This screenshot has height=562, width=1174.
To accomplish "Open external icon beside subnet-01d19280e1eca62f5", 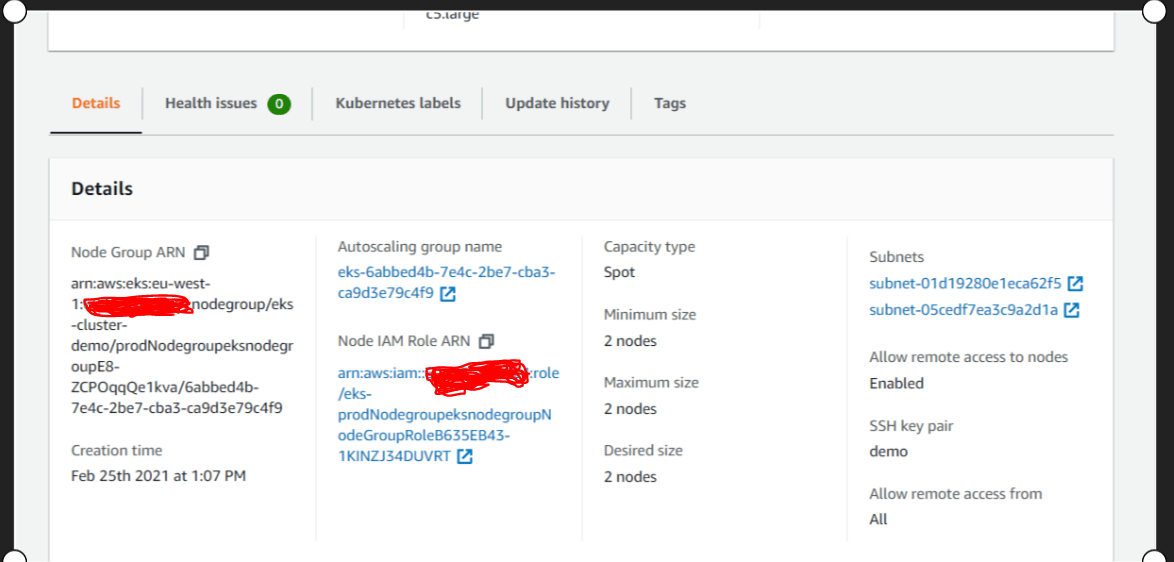I will tap(1076, 284).
